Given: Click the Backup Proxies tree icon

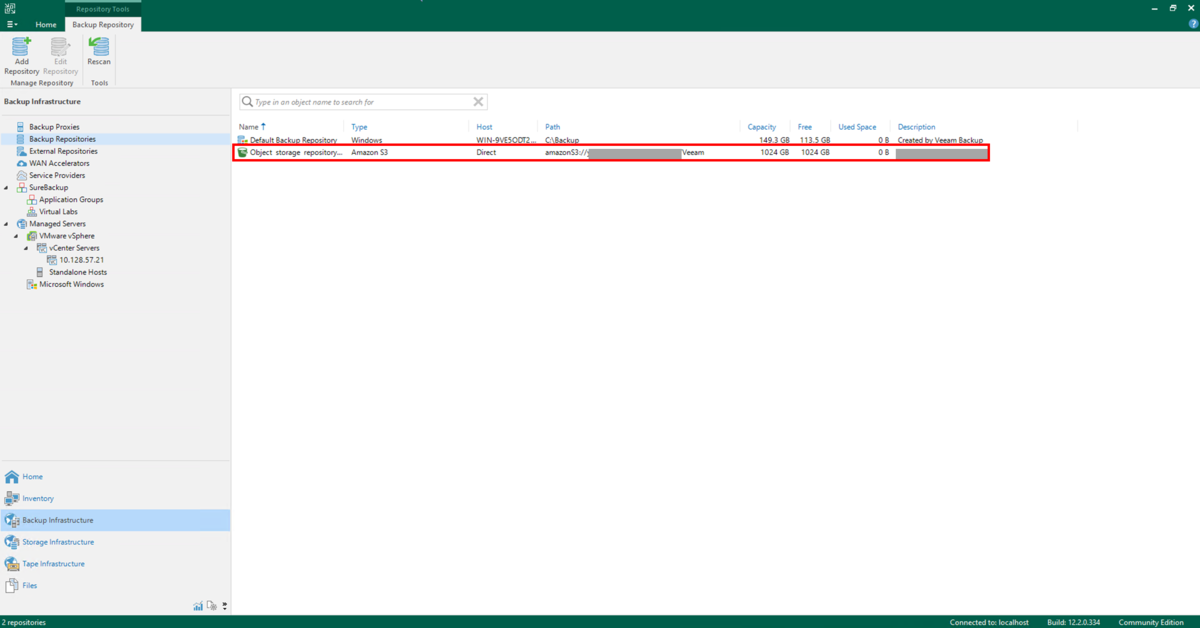Looking at the screenshot, I should click(21, 127).
